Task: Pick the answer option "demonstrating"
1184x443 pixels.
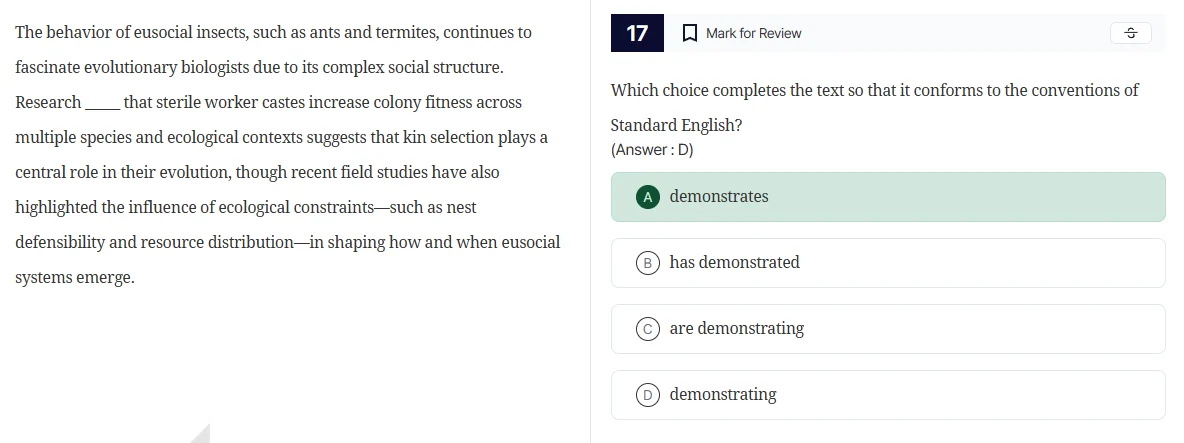Action: (722, 394)
